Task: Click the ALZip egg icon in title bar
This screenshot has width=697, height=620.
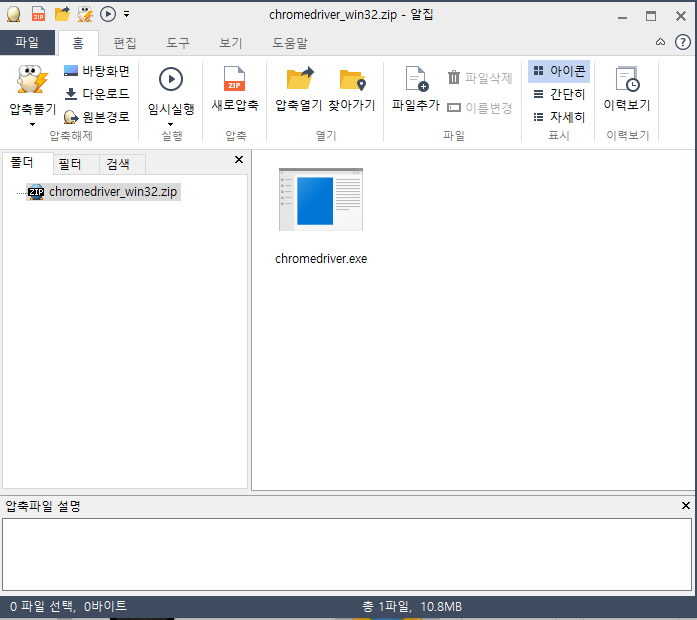Action: (14, 14)
